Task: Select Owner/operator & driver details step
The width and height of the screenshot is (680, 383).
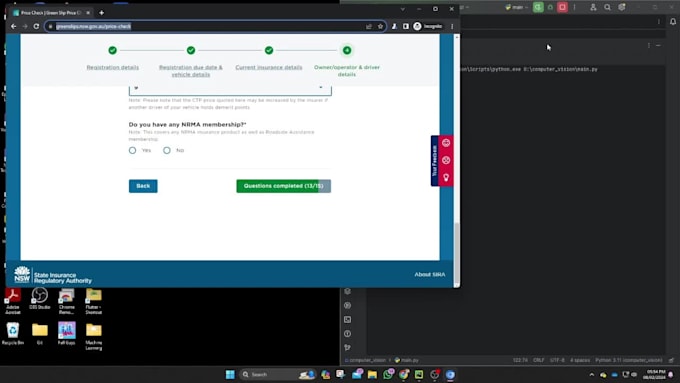Action: pos(347,71)
